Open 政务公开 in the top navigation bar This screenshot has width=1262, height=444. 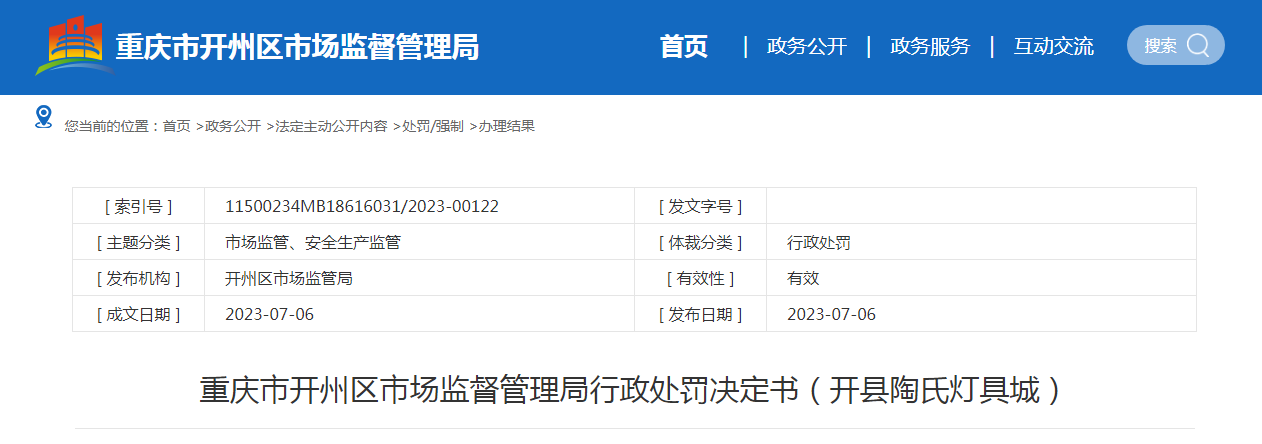[x=806, y=46]
